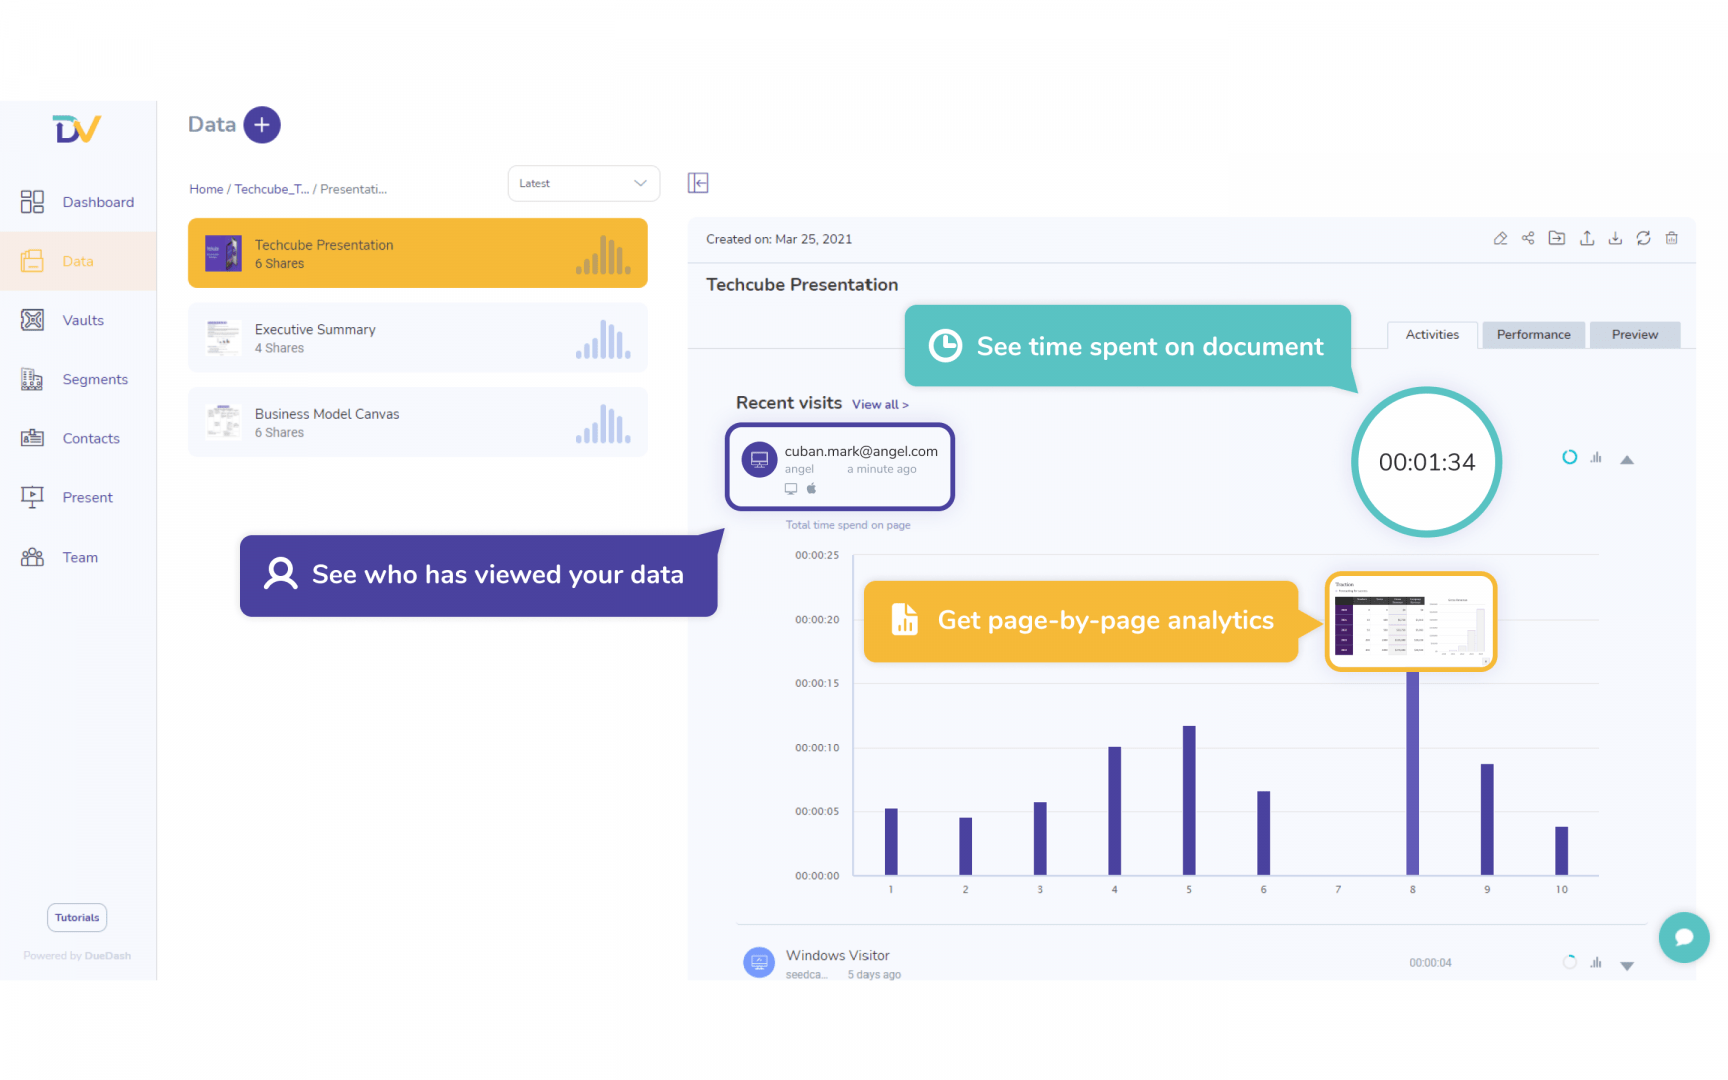This screenshot has height=1080, width=1728.
Task: Open the Latest sorting dropdown
Action: tap(583, 183)
